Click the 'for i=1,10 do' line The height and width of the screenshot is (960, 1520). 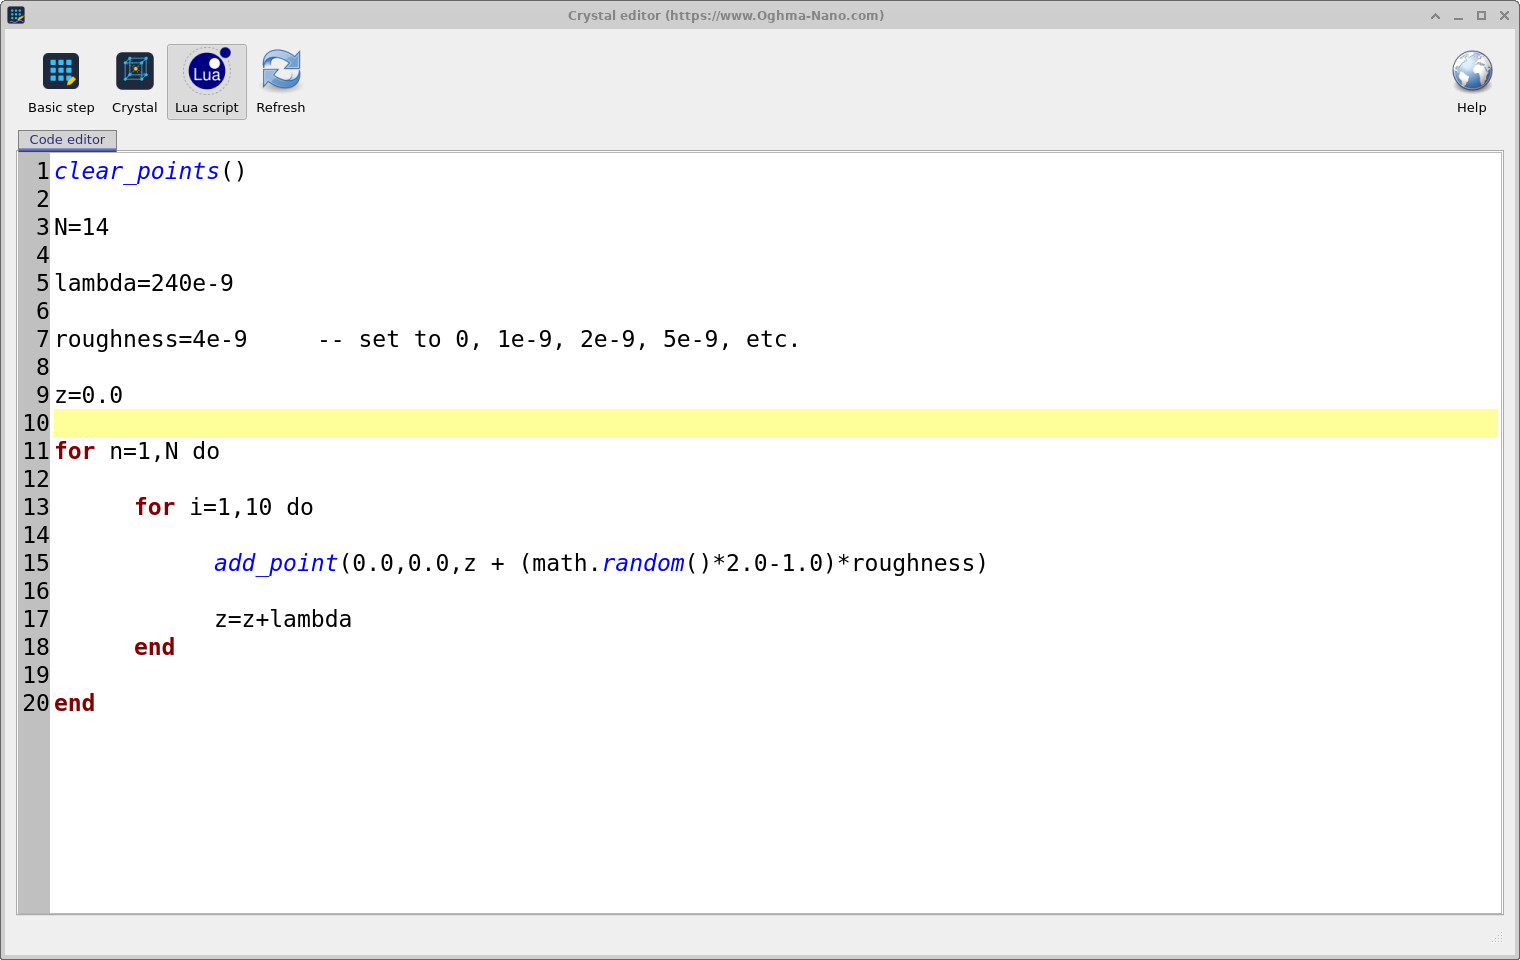tap(224, 507)
